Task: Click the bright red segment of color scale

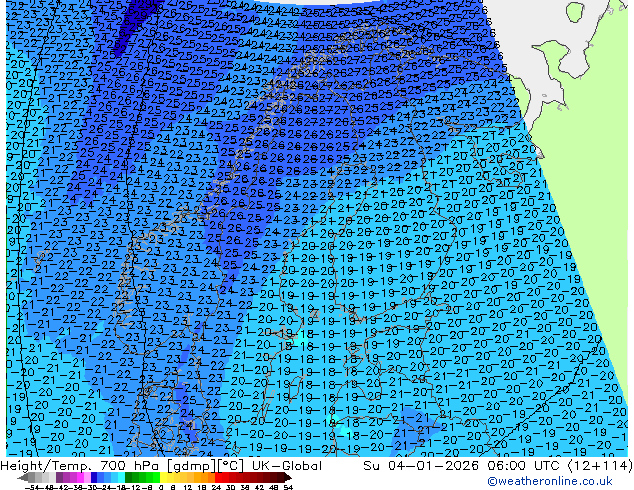Action: click(x=218, y=477)
